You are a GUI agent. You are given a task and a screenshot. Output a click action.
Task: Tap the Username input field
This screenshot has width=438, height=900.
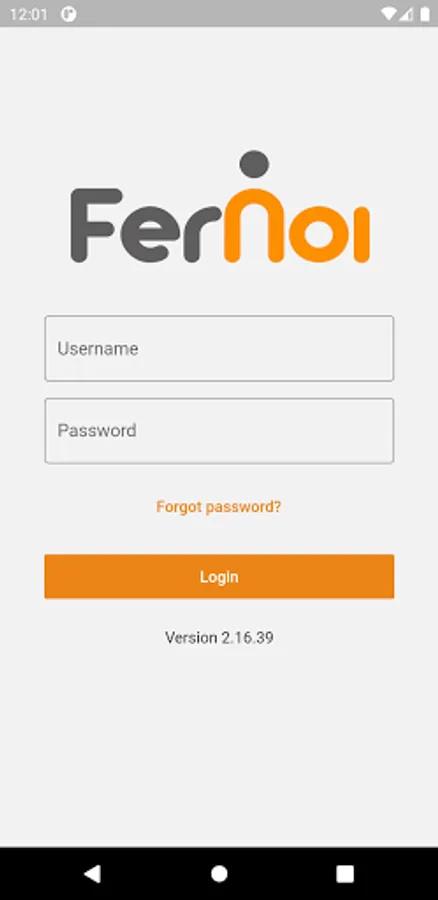[x=219, y=348]
